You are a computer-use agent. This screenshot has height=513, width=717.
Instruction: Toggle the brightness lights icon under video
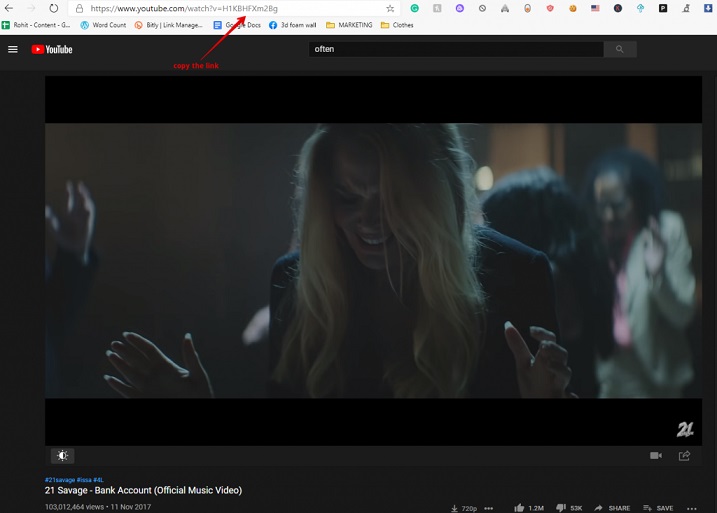(x=63, y=455)
